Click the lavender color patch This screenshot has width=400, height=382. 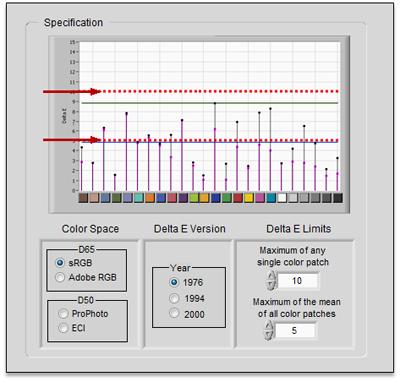(127, 198)
